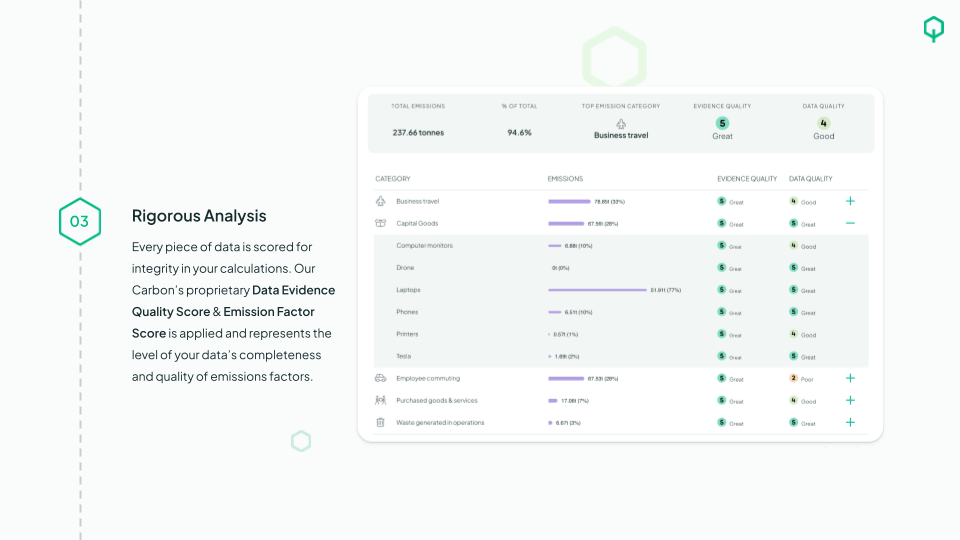Click the Purchased goods & services people icon
Viewport: 960px width, 540px height.
tap(380, 400)
